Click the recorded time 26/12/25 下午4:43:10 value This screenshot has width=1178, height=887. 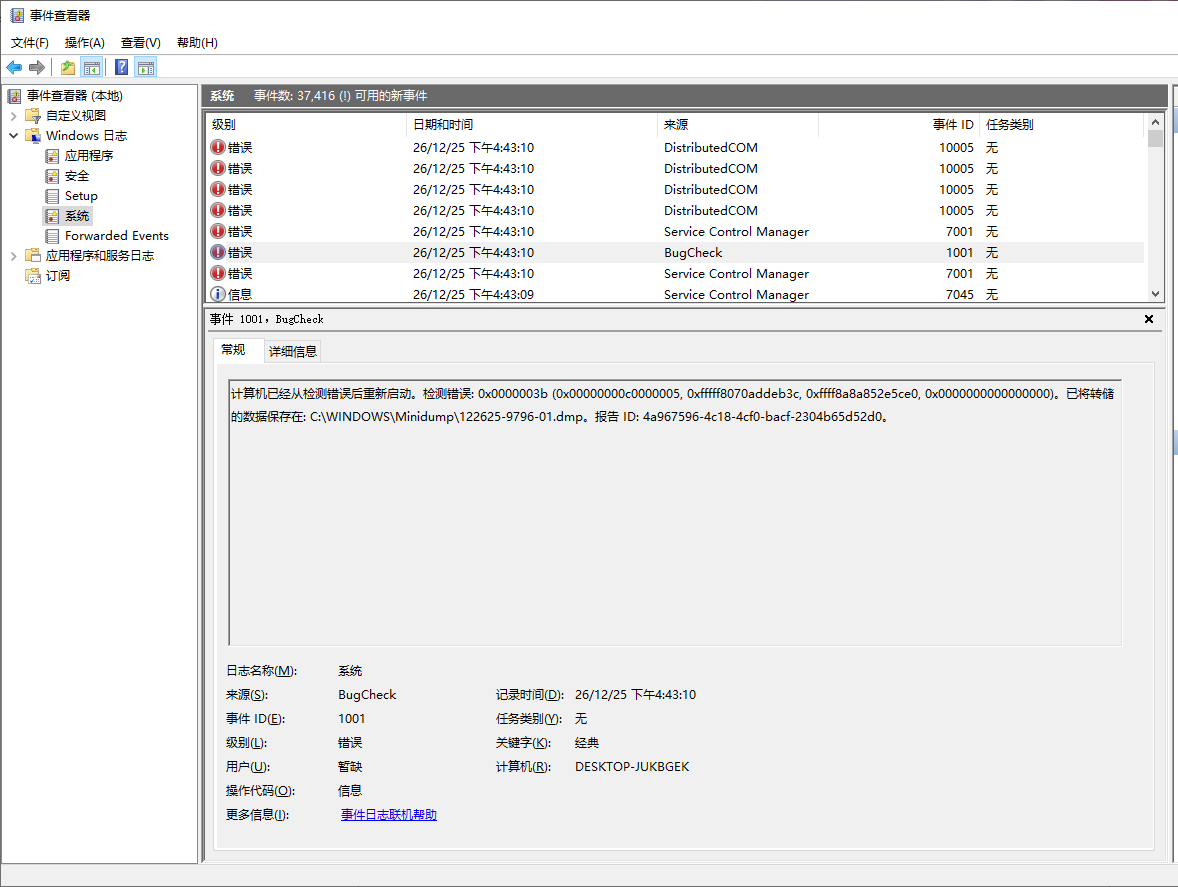click(636, 695)
